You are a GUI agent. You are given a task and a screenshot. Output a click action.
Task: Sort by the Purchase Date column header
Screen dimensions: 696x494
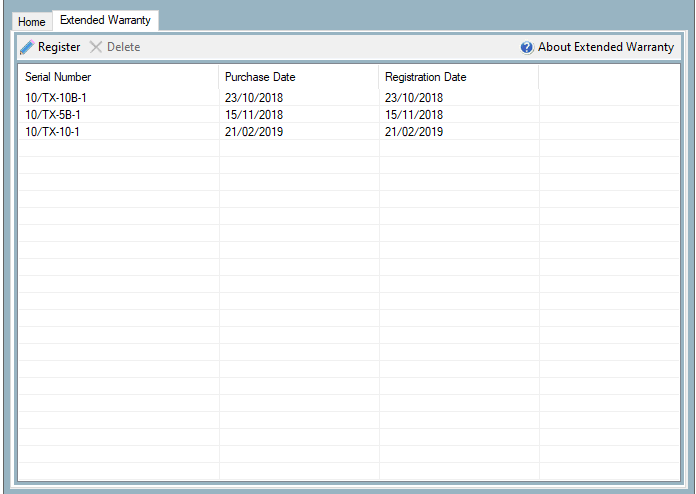299,77
